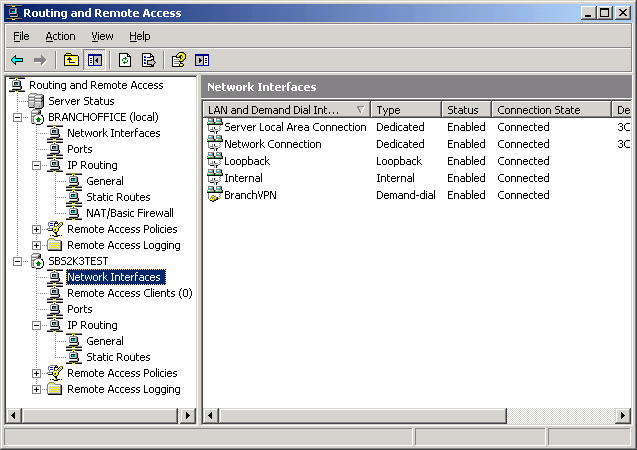
Task: Collapse IP Routing under SBS2K3TEST
Action: coord(37,325)
